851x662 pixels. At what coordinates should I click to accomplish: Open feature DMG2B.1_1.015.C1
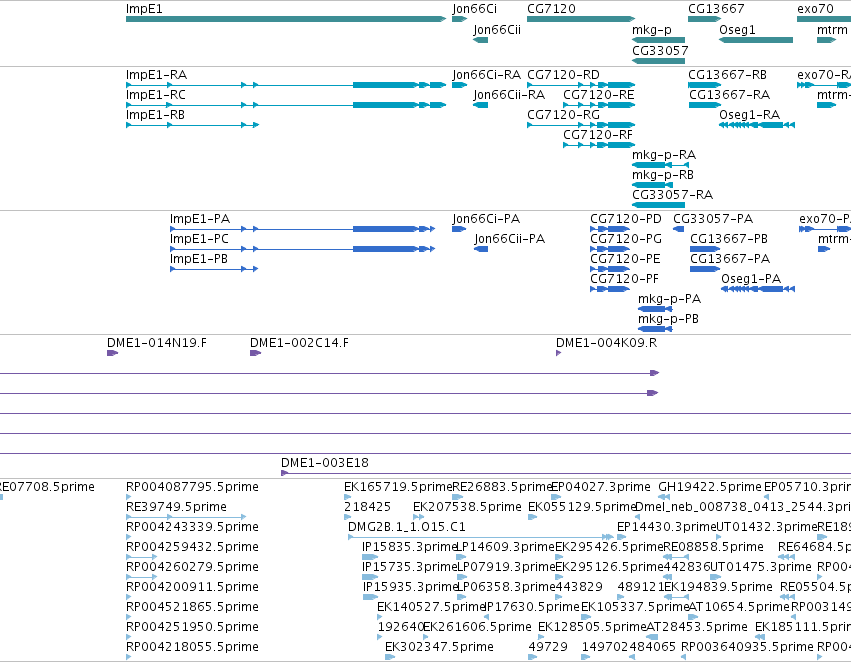tap(481, 537)
